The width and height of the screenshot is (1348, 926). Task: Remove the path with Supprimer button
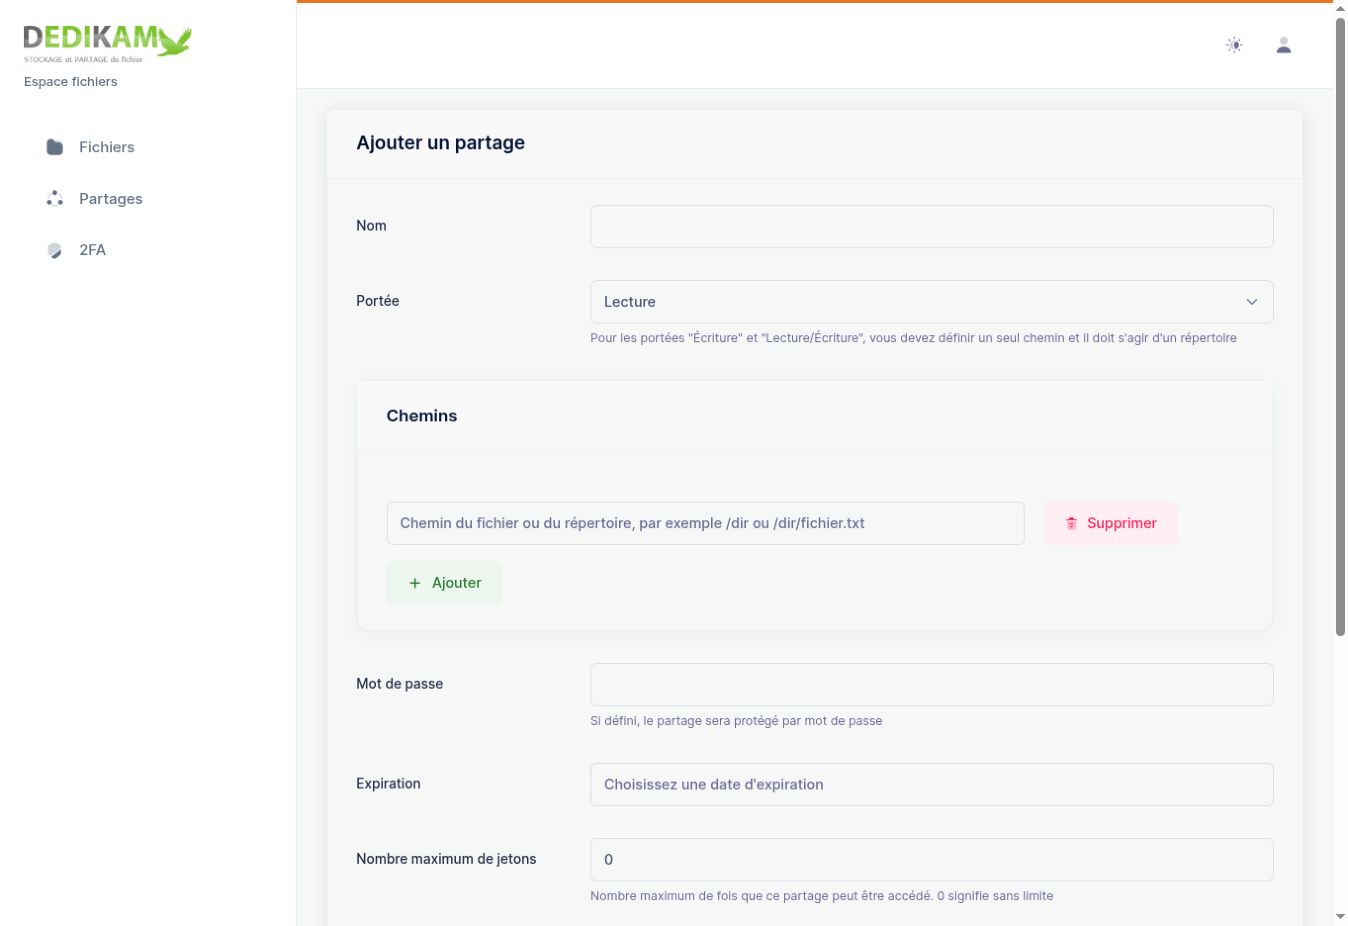point(1110,523)
